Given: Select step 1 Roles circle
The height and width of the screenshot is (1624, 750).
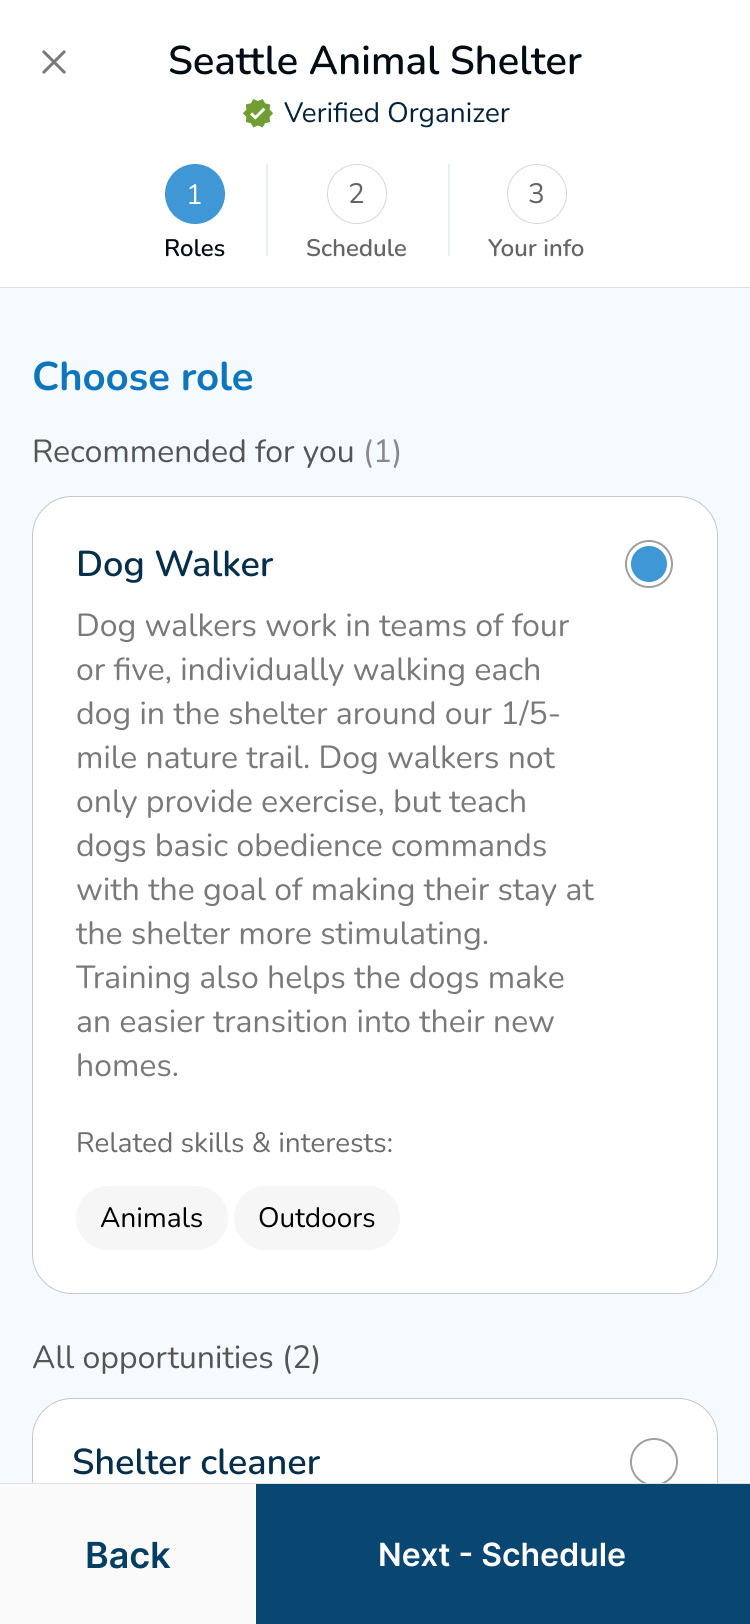Looking at the screenshot, I should point(195,194).
